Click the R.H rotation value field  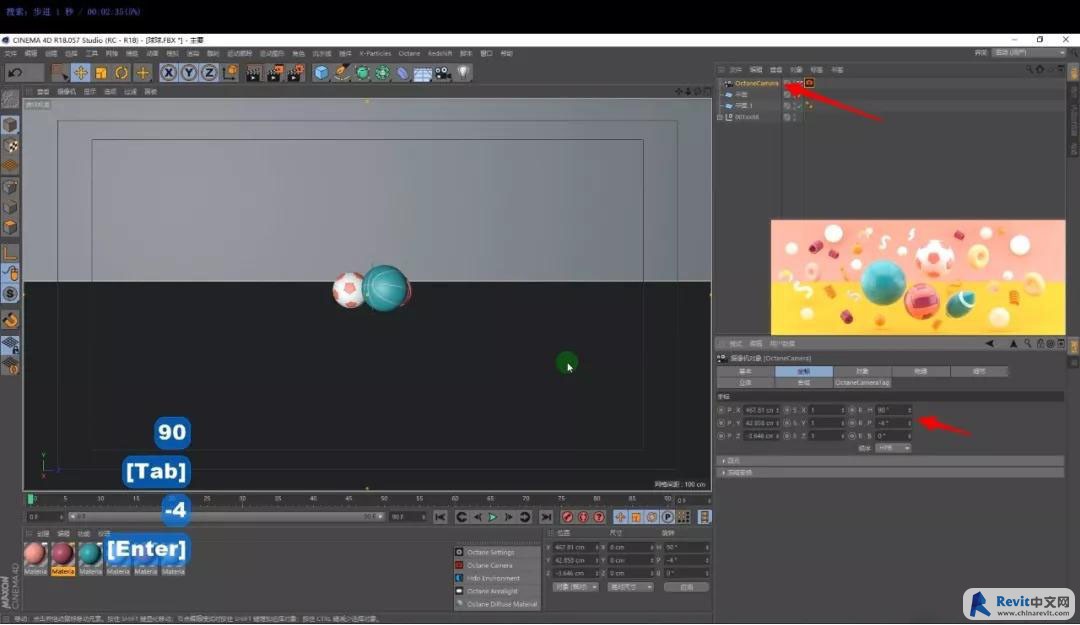point(893,410)
